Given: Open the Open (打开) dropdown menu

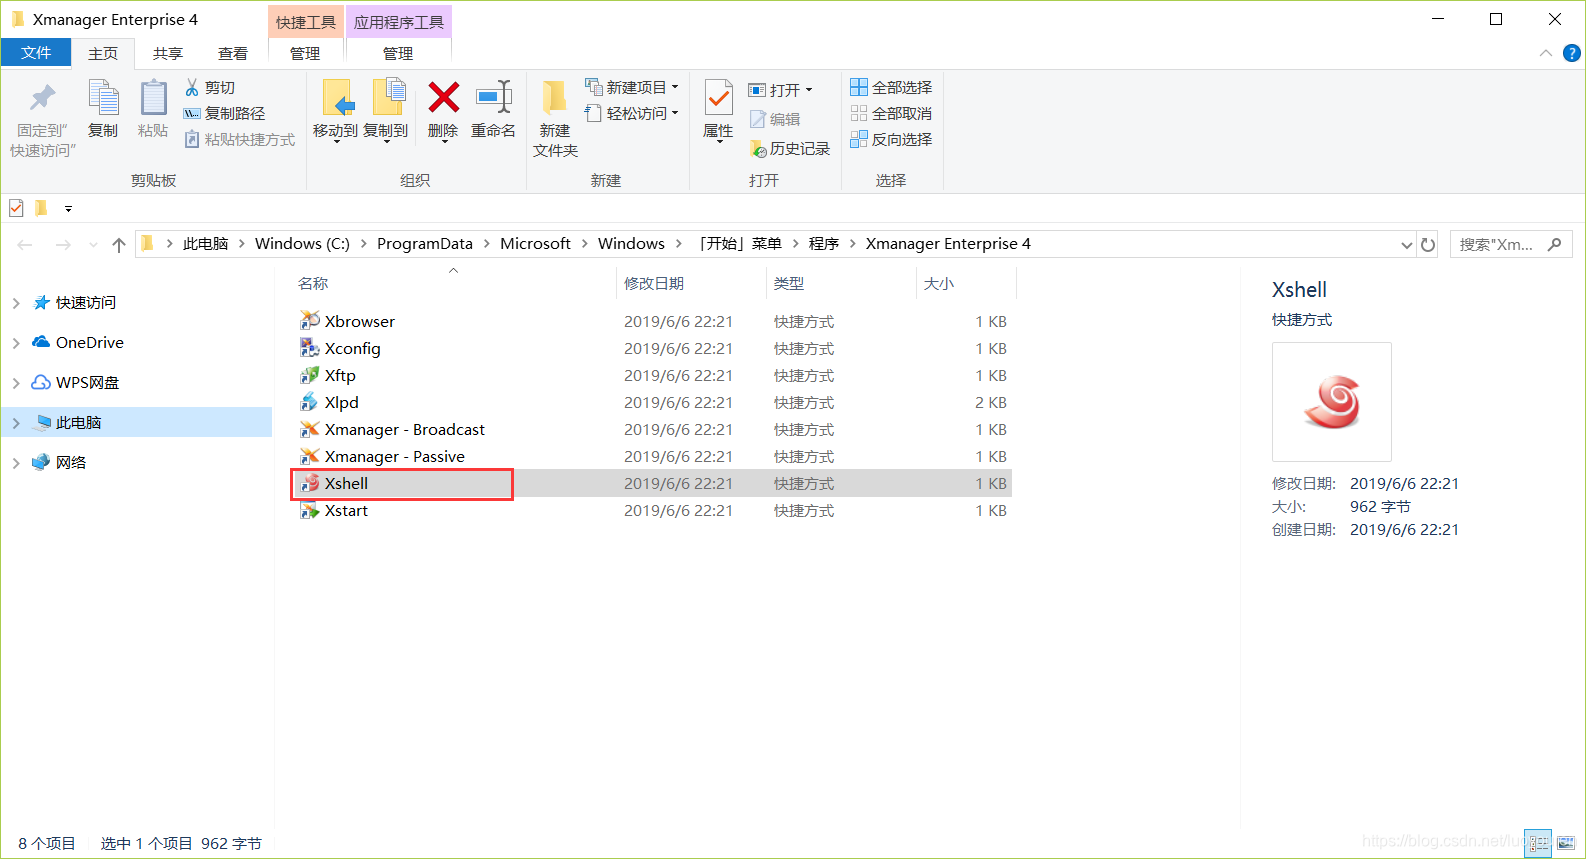Looking at the screenshot, I should point(781,90).
